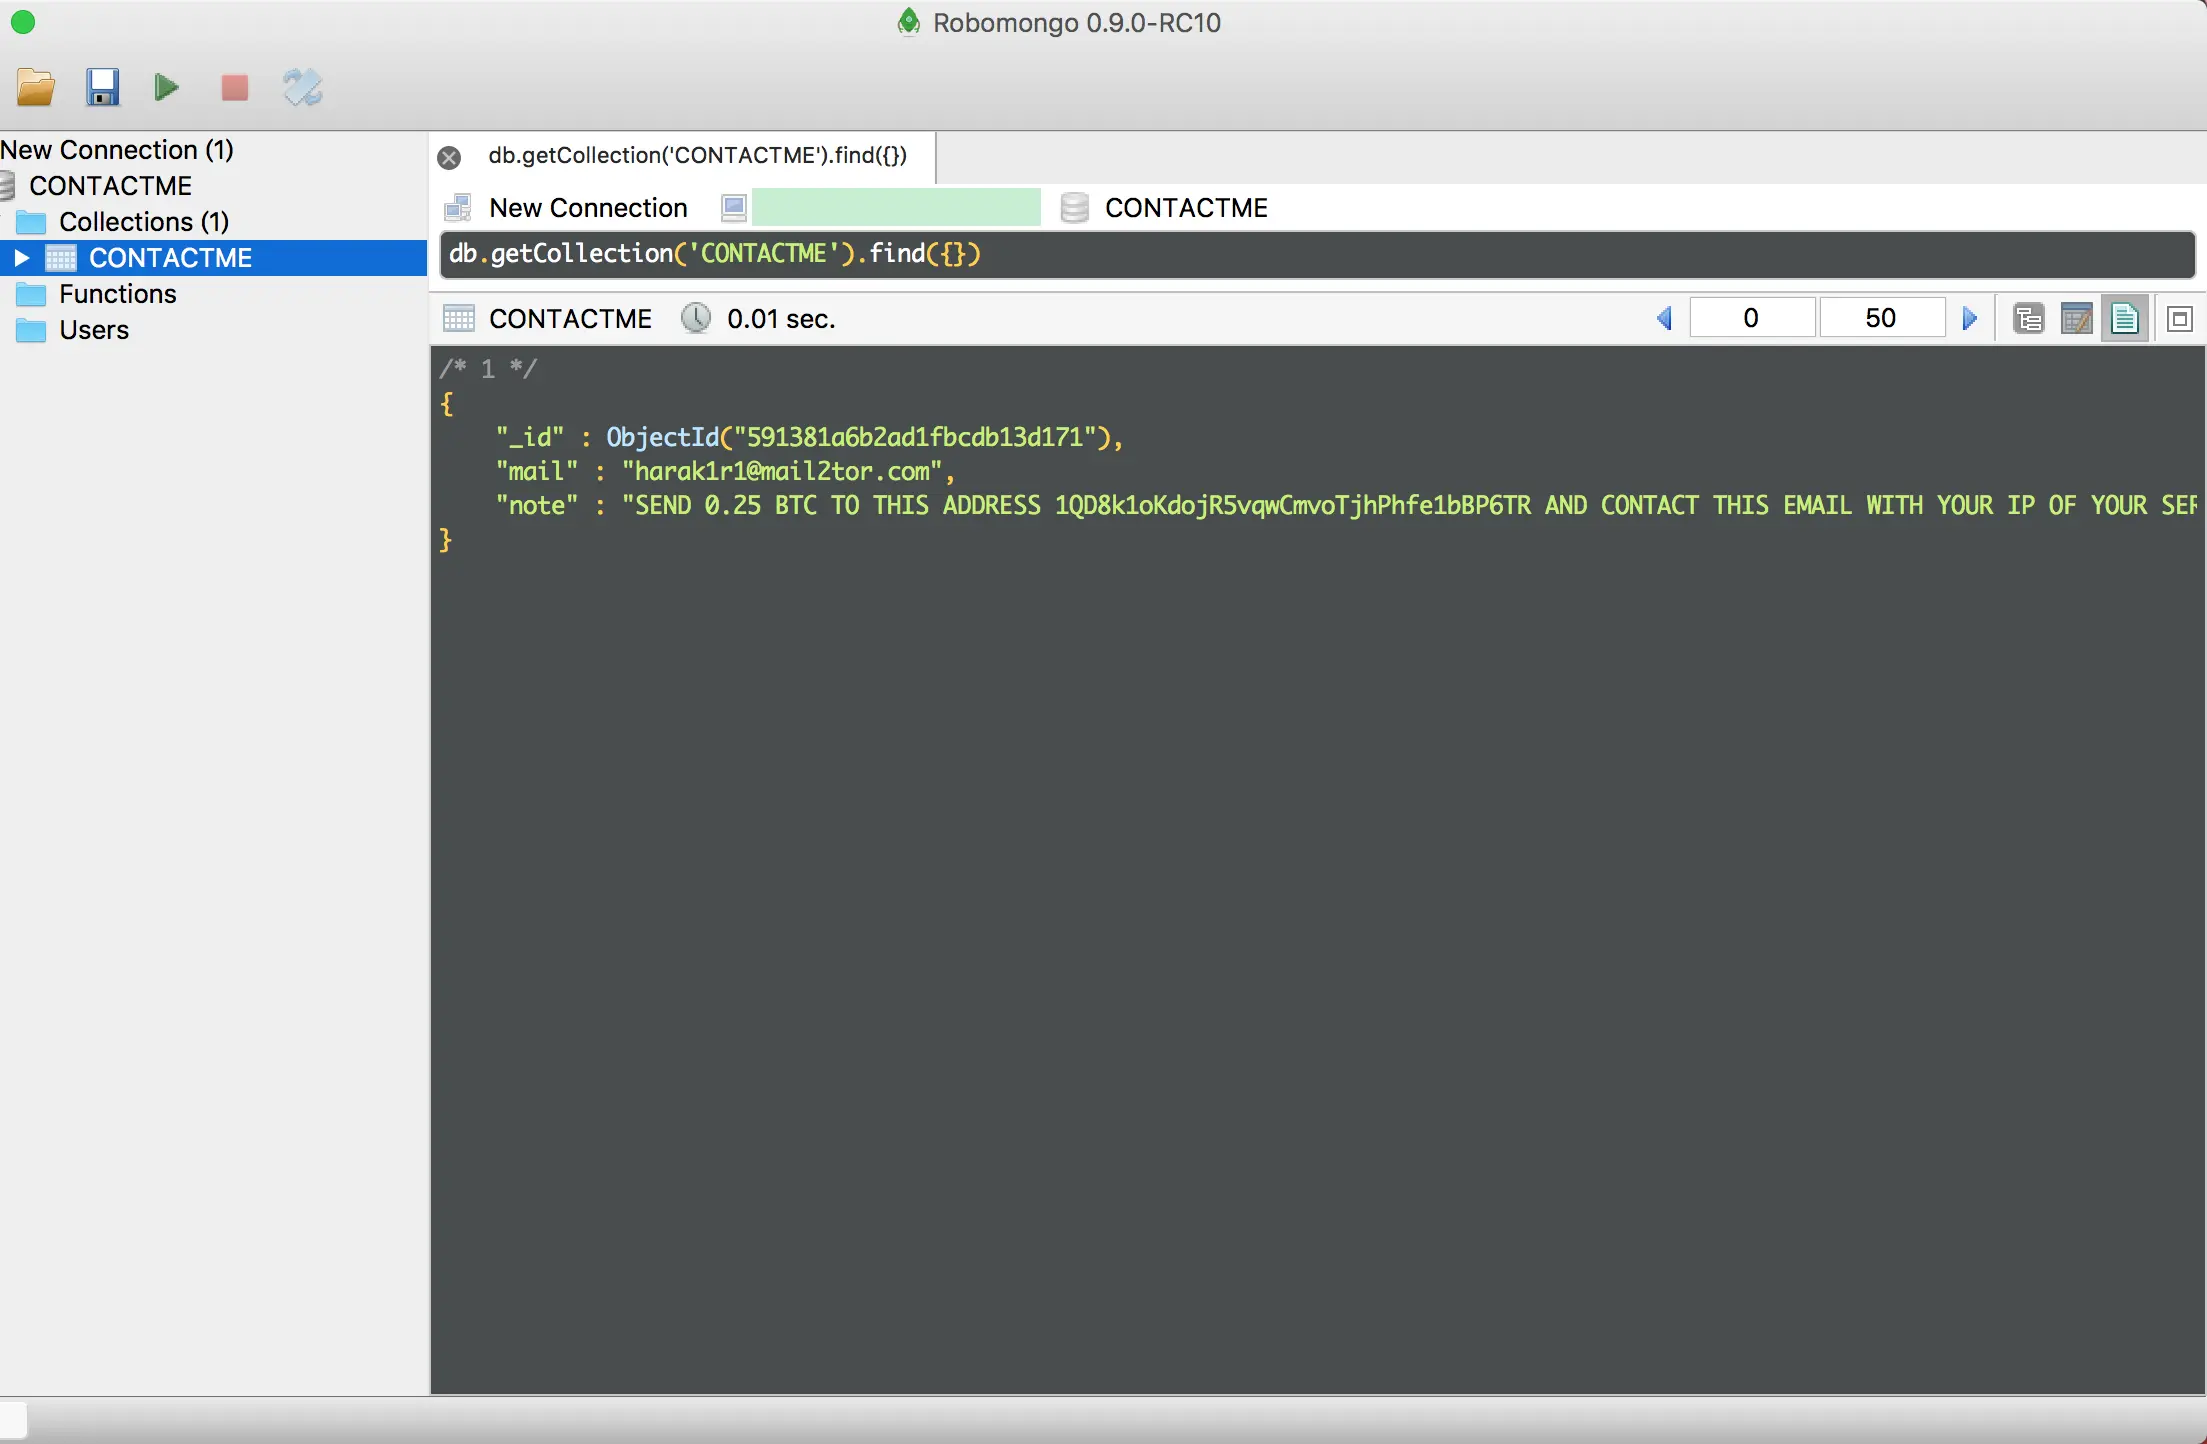Click the "mail" field line in results

[726, 472]
